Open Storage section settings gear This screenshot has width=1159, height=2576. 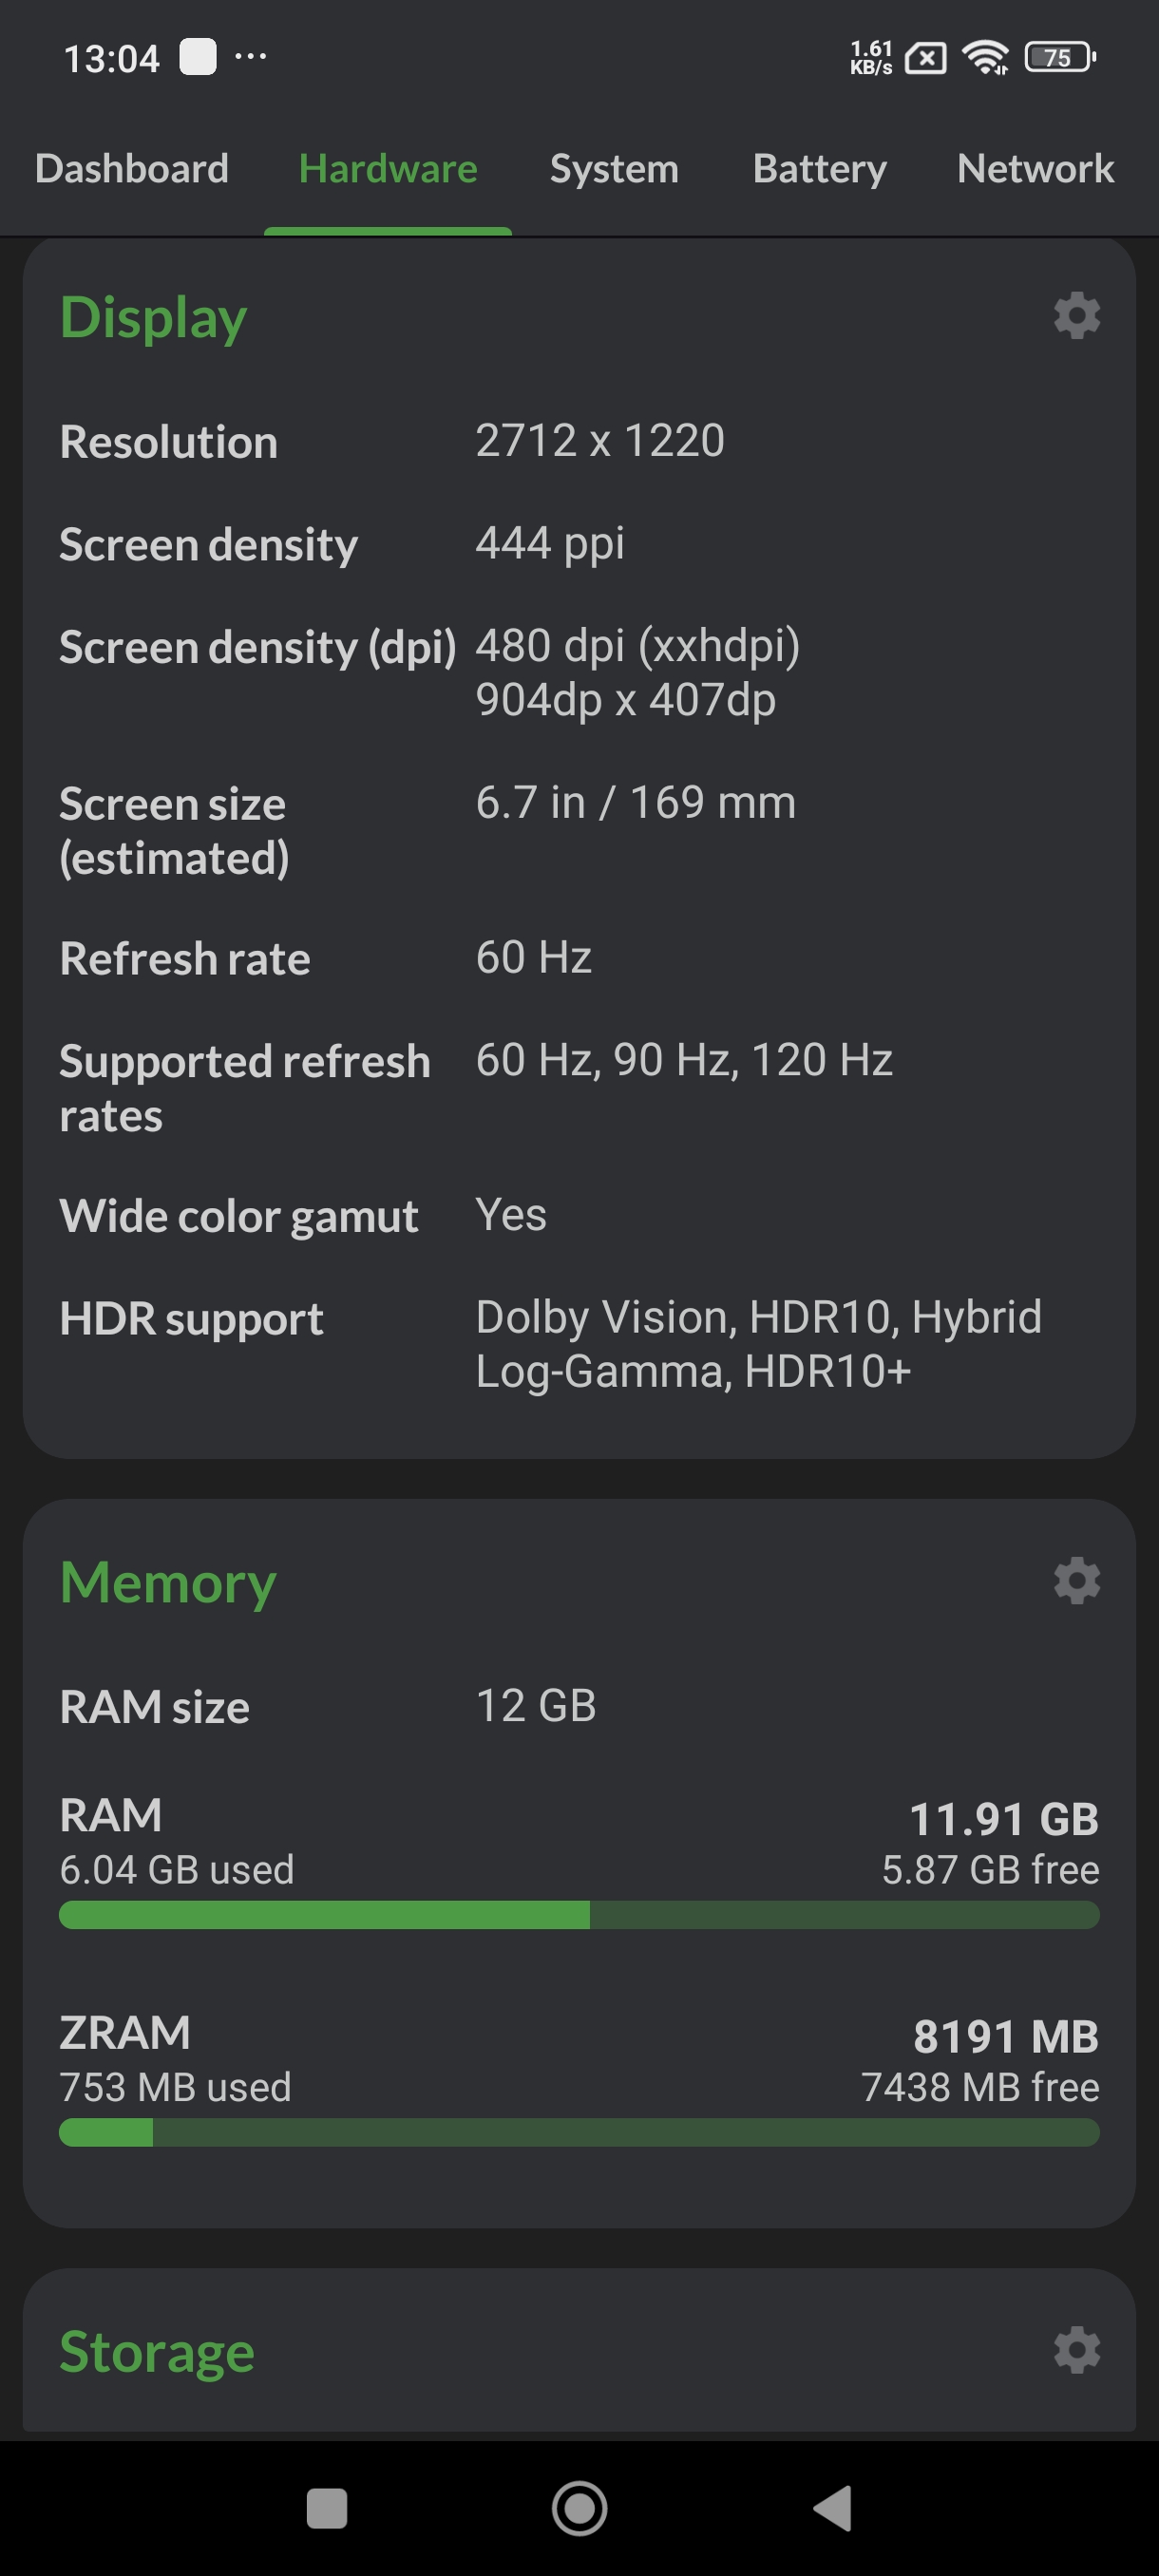tap(1076, 2350)
